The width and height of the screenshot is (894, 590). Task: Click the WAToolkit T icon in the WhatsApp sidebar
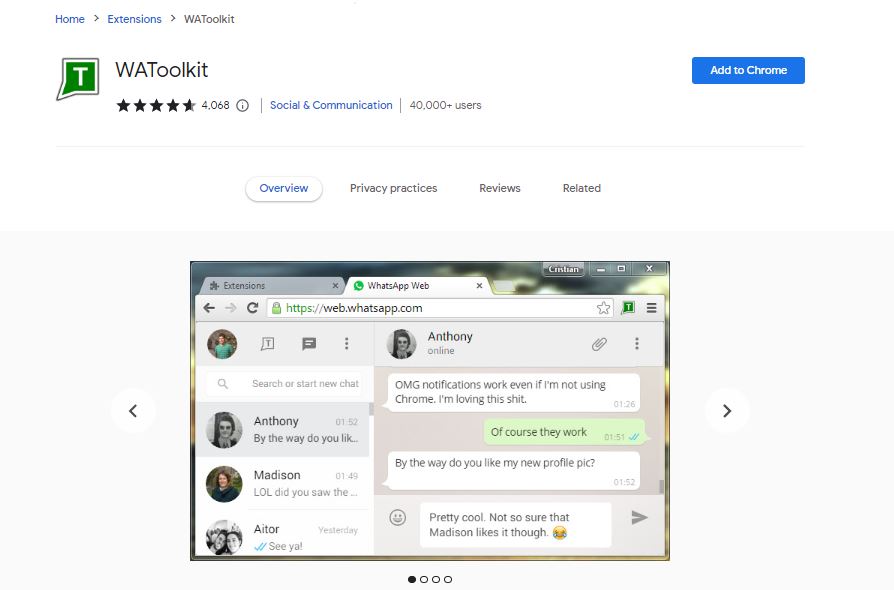click(267, 344)
